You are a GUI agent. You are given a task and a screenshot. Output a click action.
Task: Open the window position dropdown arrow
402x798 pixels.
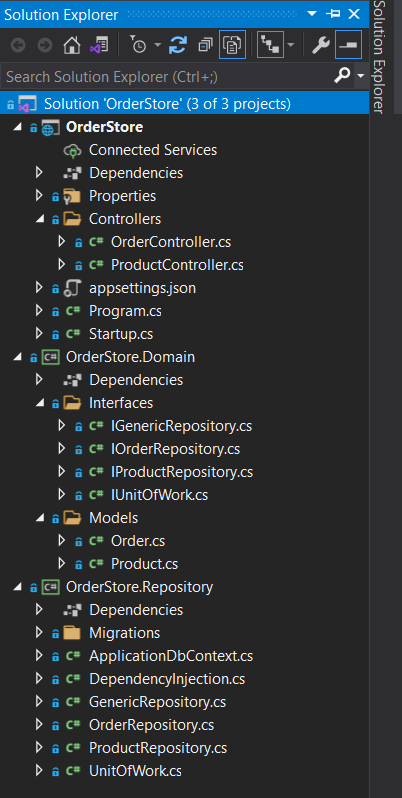point(312,14)
